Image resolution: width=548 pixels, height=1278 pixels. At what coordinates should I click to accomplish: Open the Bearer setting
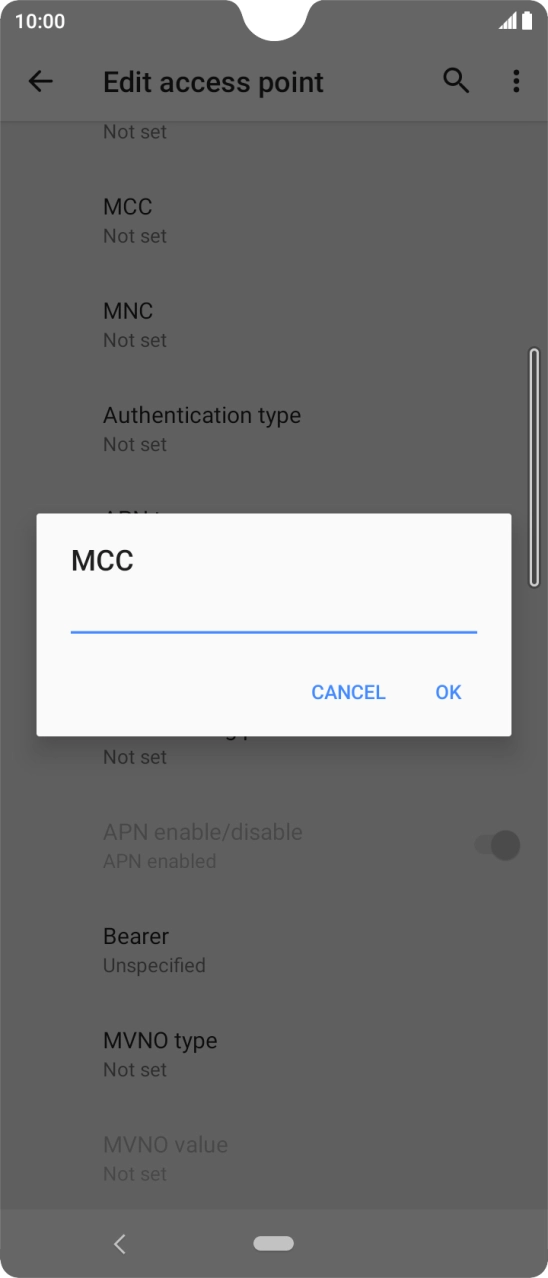(274, 950)
